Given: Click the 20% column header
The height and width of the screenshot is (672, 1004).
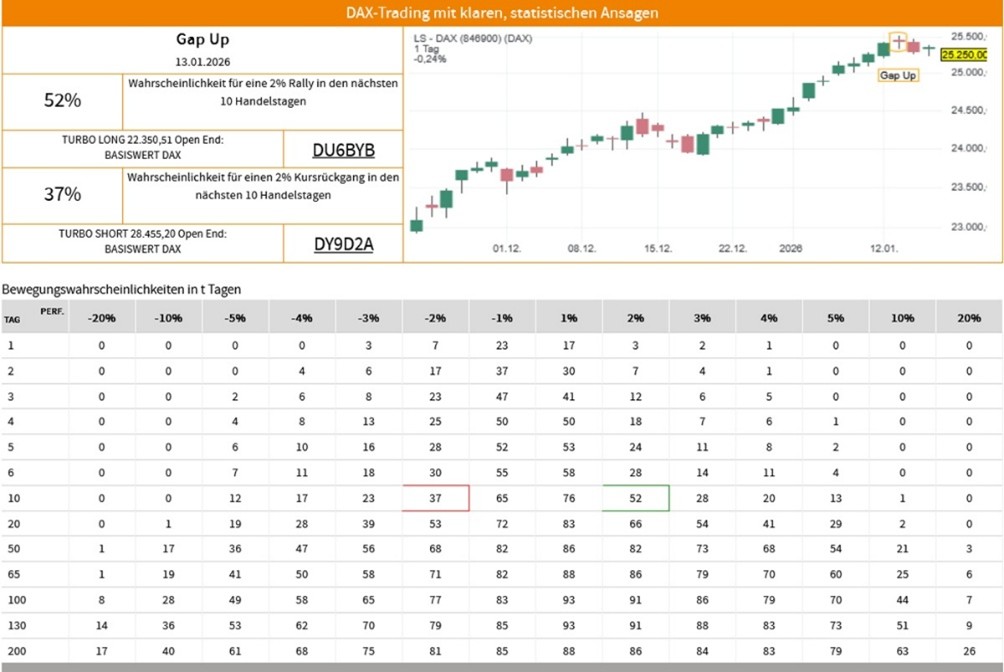Looking at the screenshot, I should point(968,317).
